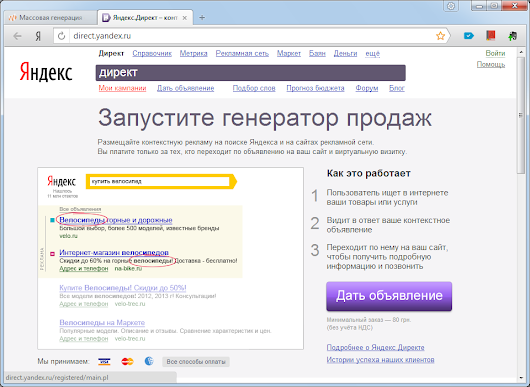Click the Запустите генератор продаж headline
The height and width of the screenshot is (387, 530).
265,118
